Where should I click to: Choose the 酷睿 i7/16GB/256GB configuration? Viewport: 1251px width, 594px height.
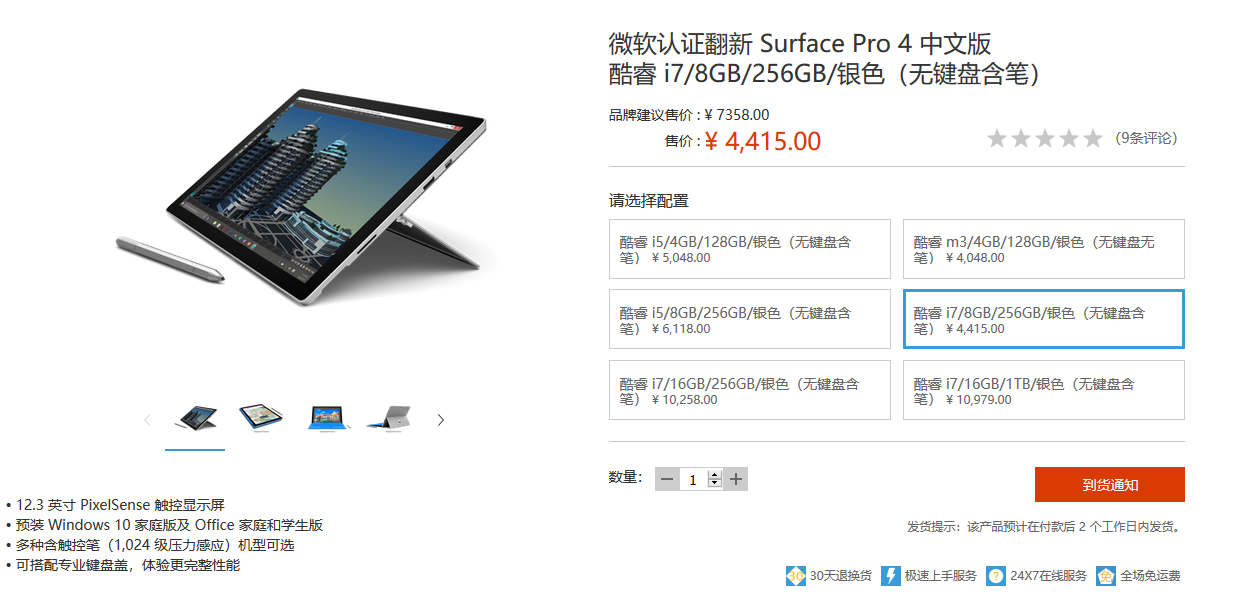tap(750, 391)
